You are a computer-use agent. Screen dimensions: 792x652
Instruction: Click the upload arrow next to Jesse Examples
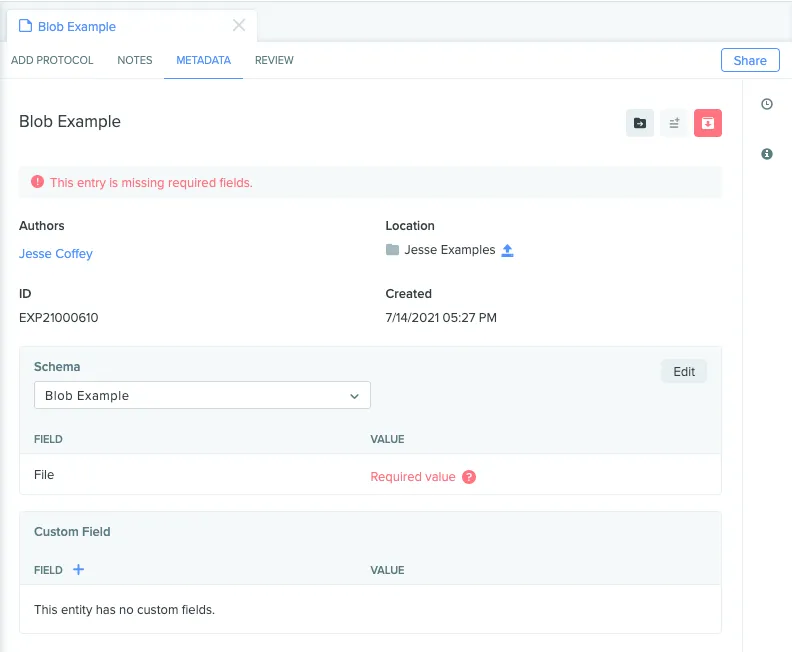coord(507,250)
